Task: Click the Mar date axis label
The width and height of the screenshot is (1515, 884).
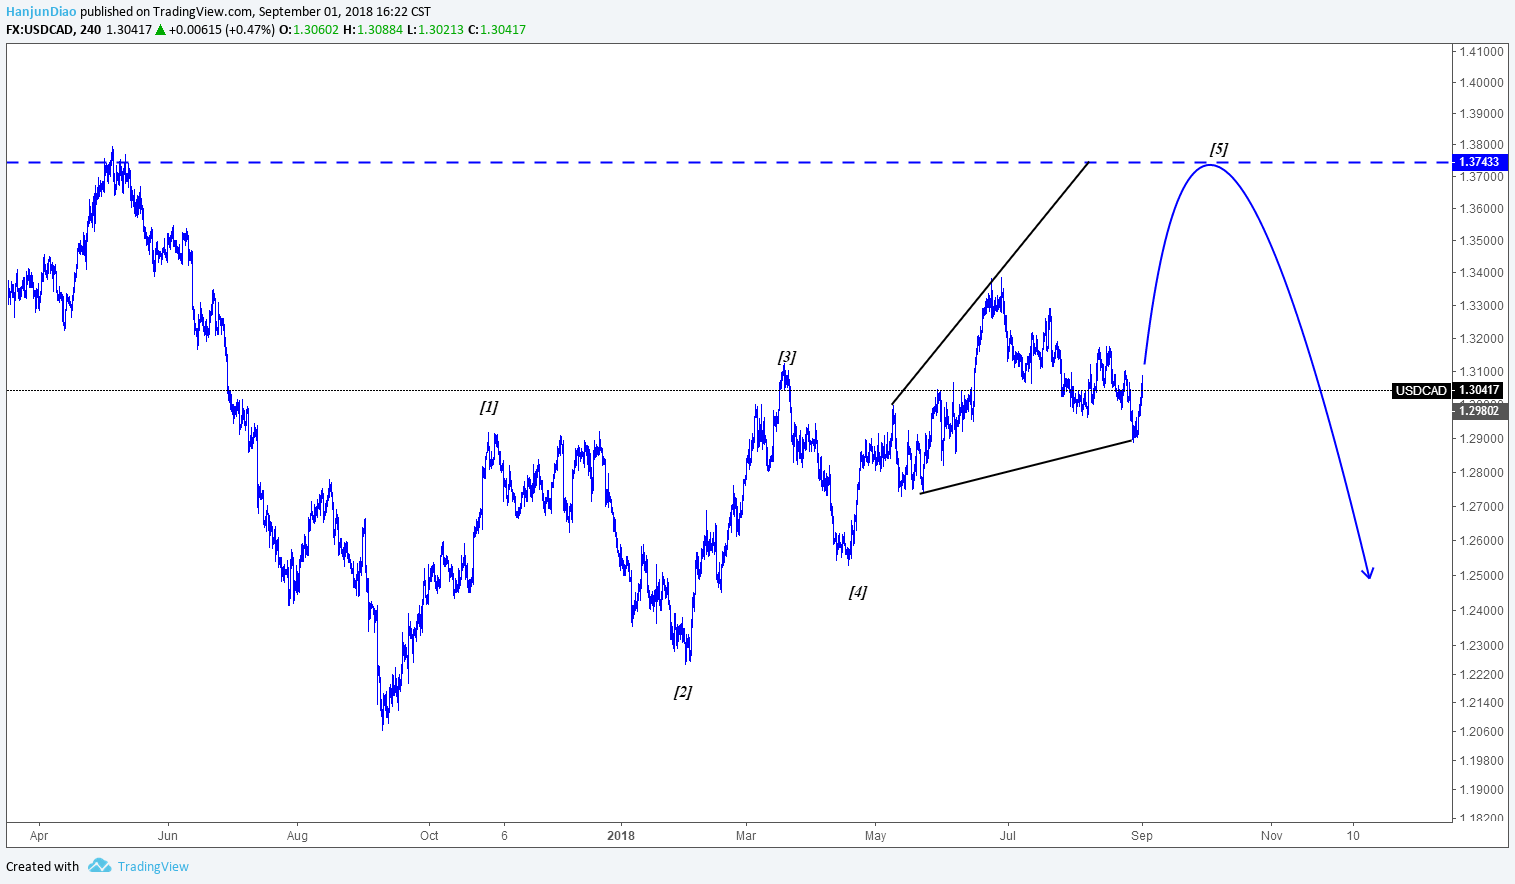Action: [746, 836]
